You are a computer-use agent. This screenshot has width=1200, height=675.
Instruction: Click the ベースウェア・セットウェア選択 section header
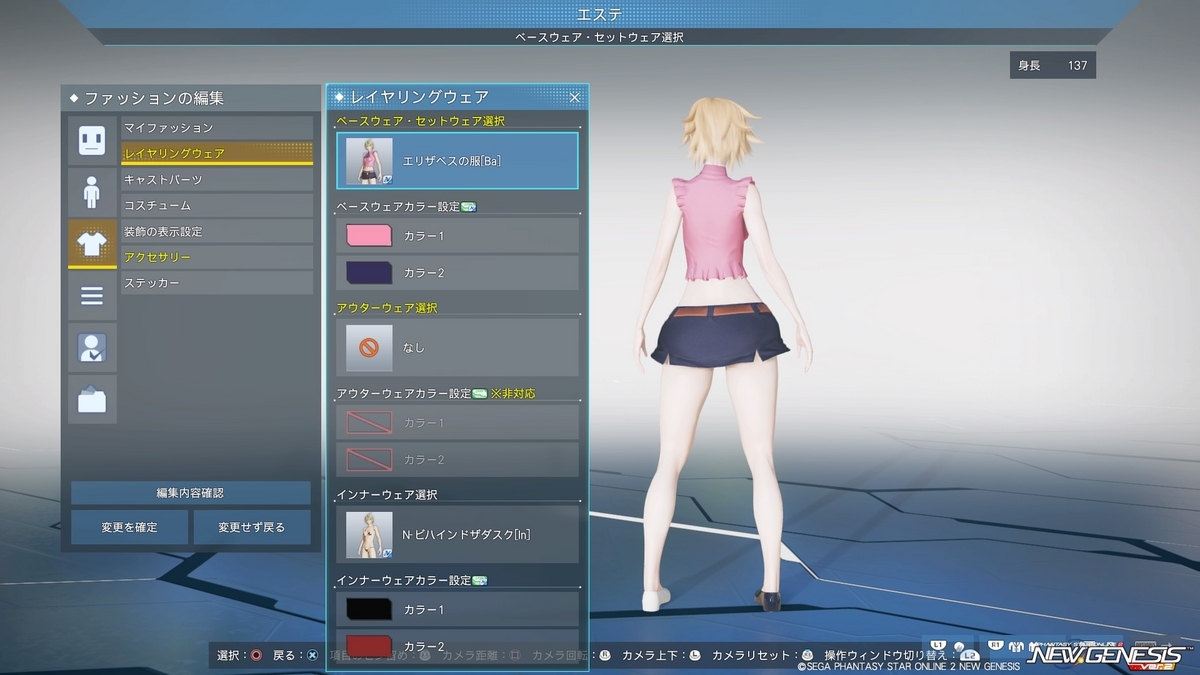pos(420,121)
